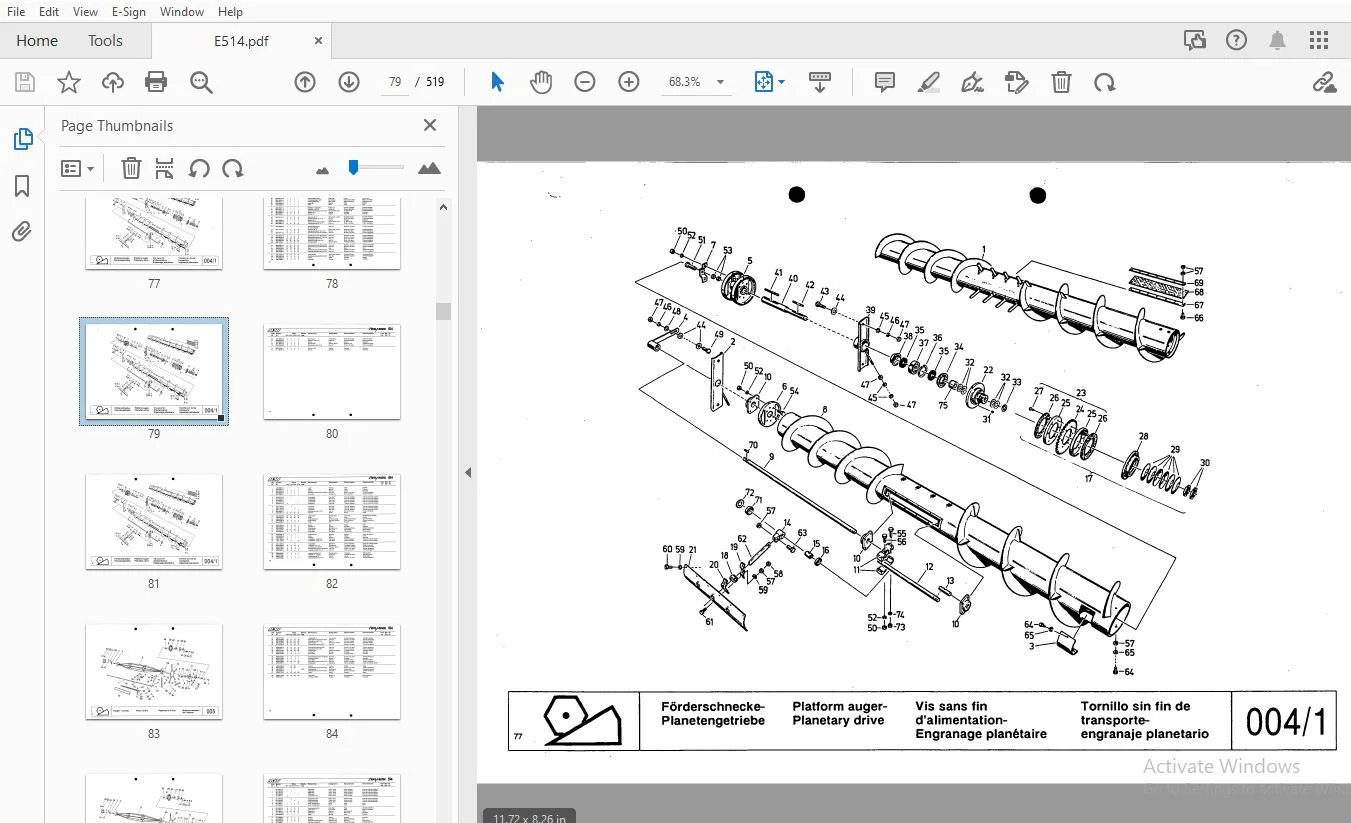Open the Help menu in the menu bar

[230, 12]
